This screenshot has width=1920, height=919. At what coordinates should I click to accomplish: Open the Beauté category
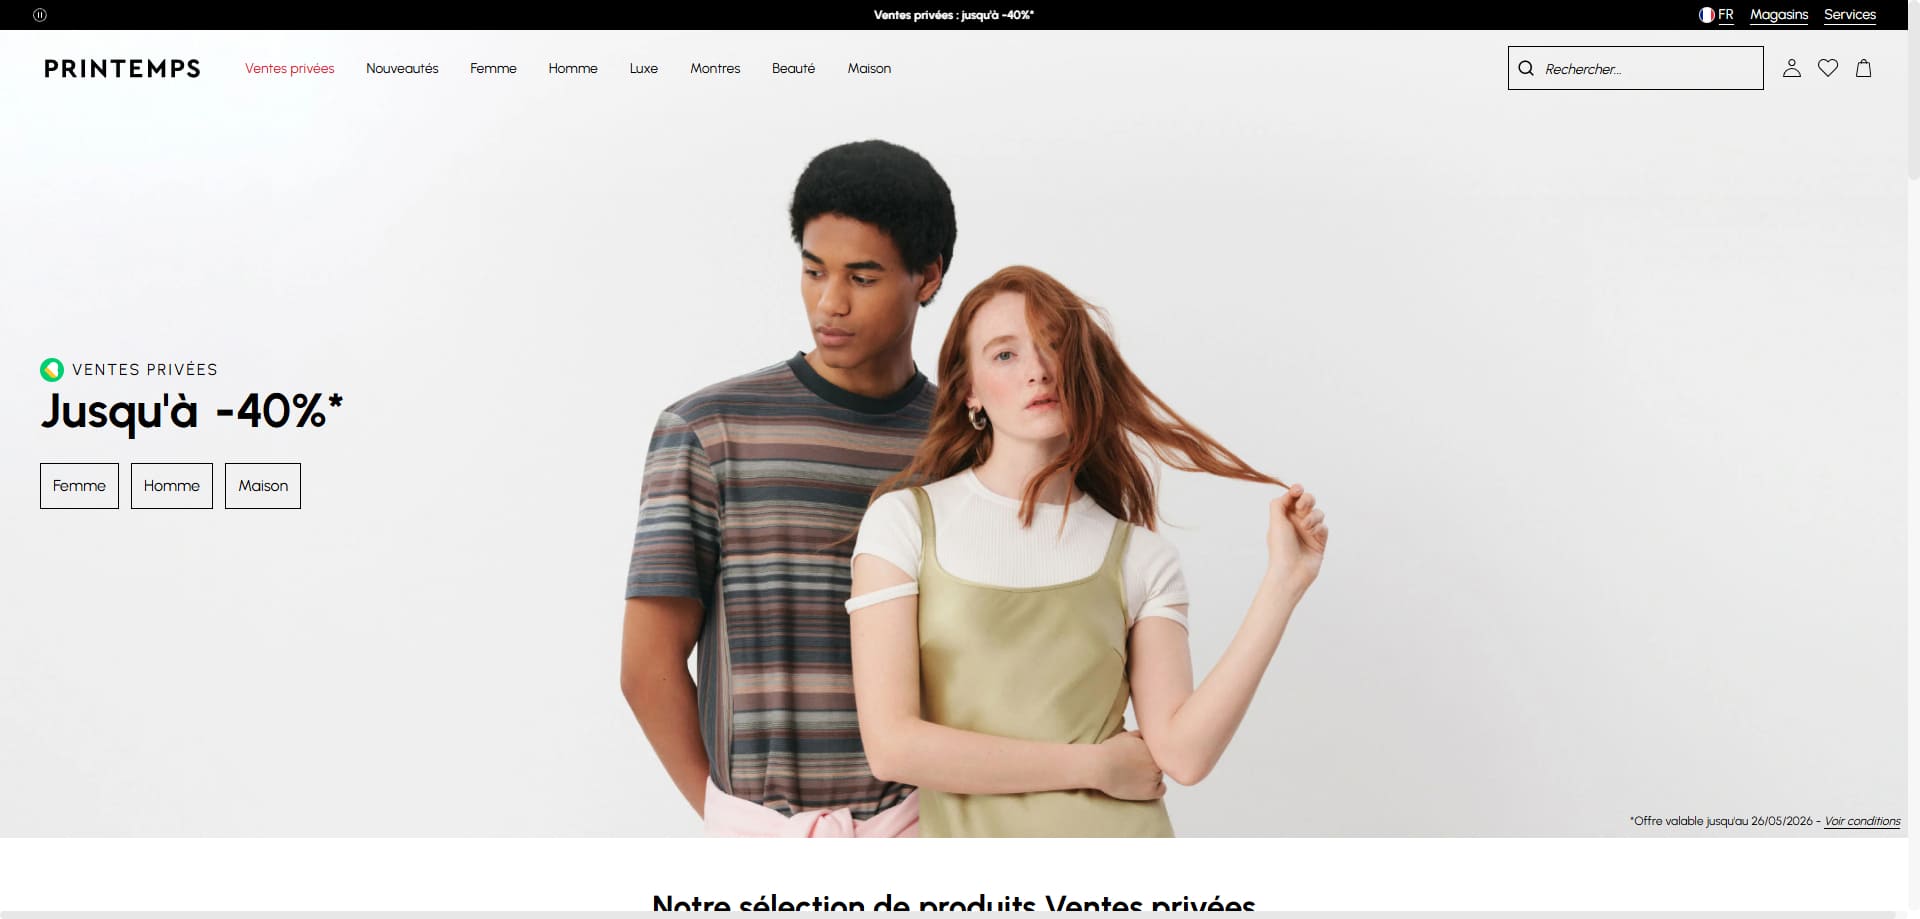click(x=794, y=68)
